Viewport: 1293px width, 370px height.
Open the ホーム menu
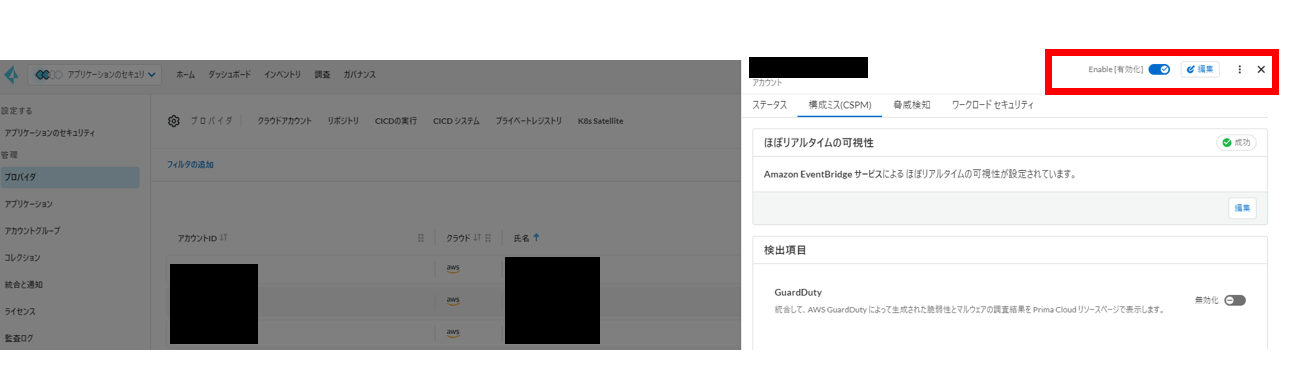(x=185, y=75)
